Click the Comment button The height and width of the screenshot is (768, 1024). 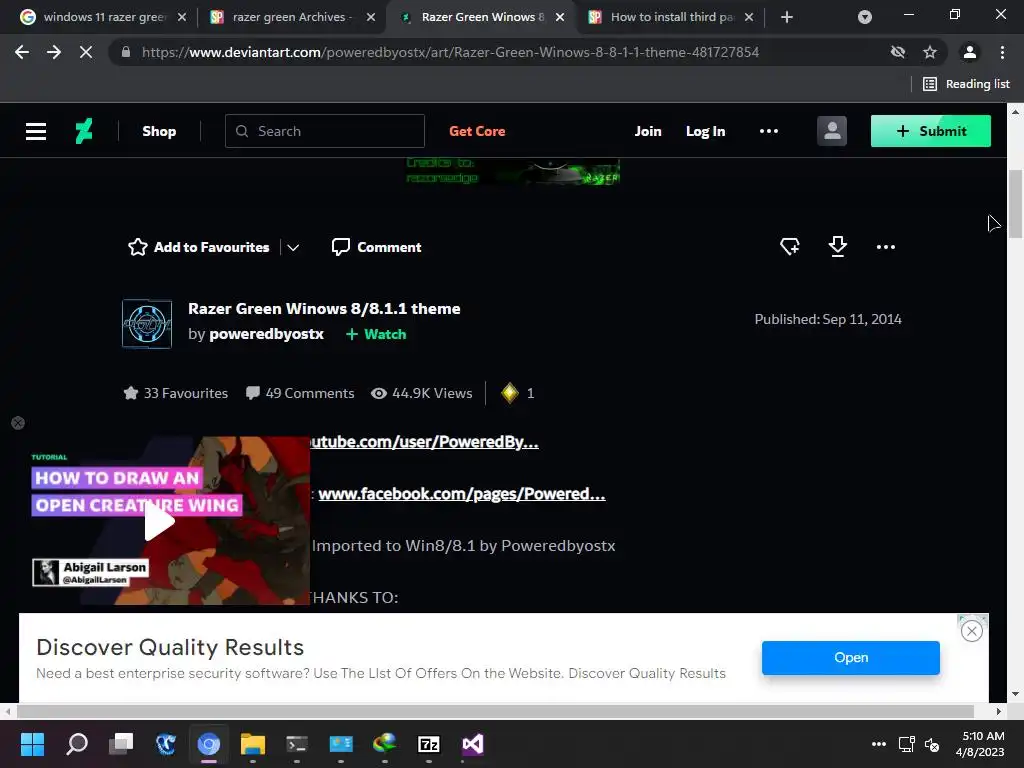pos(376,247)
